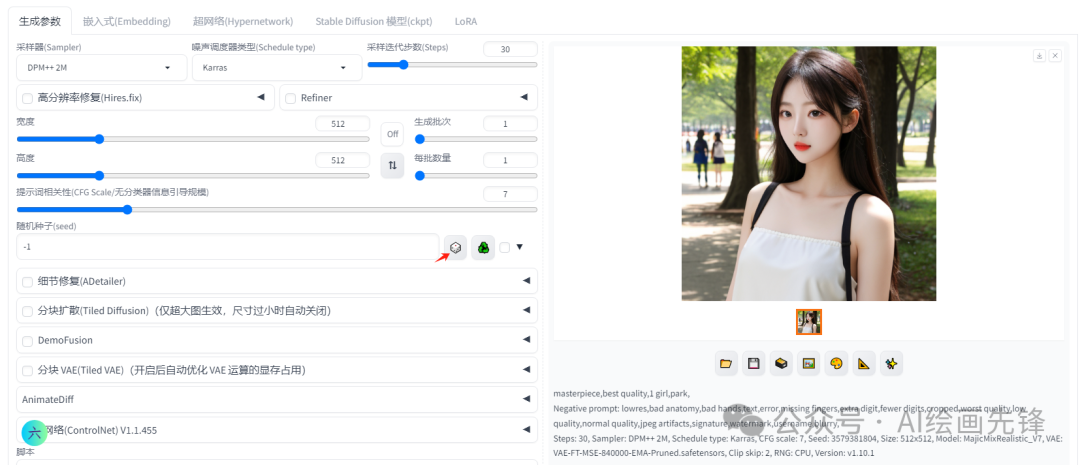The width and height of the screenshot is (1080, 465).
Task: Expand the AnimateDiff panel arrow
Action: [526, 398]
